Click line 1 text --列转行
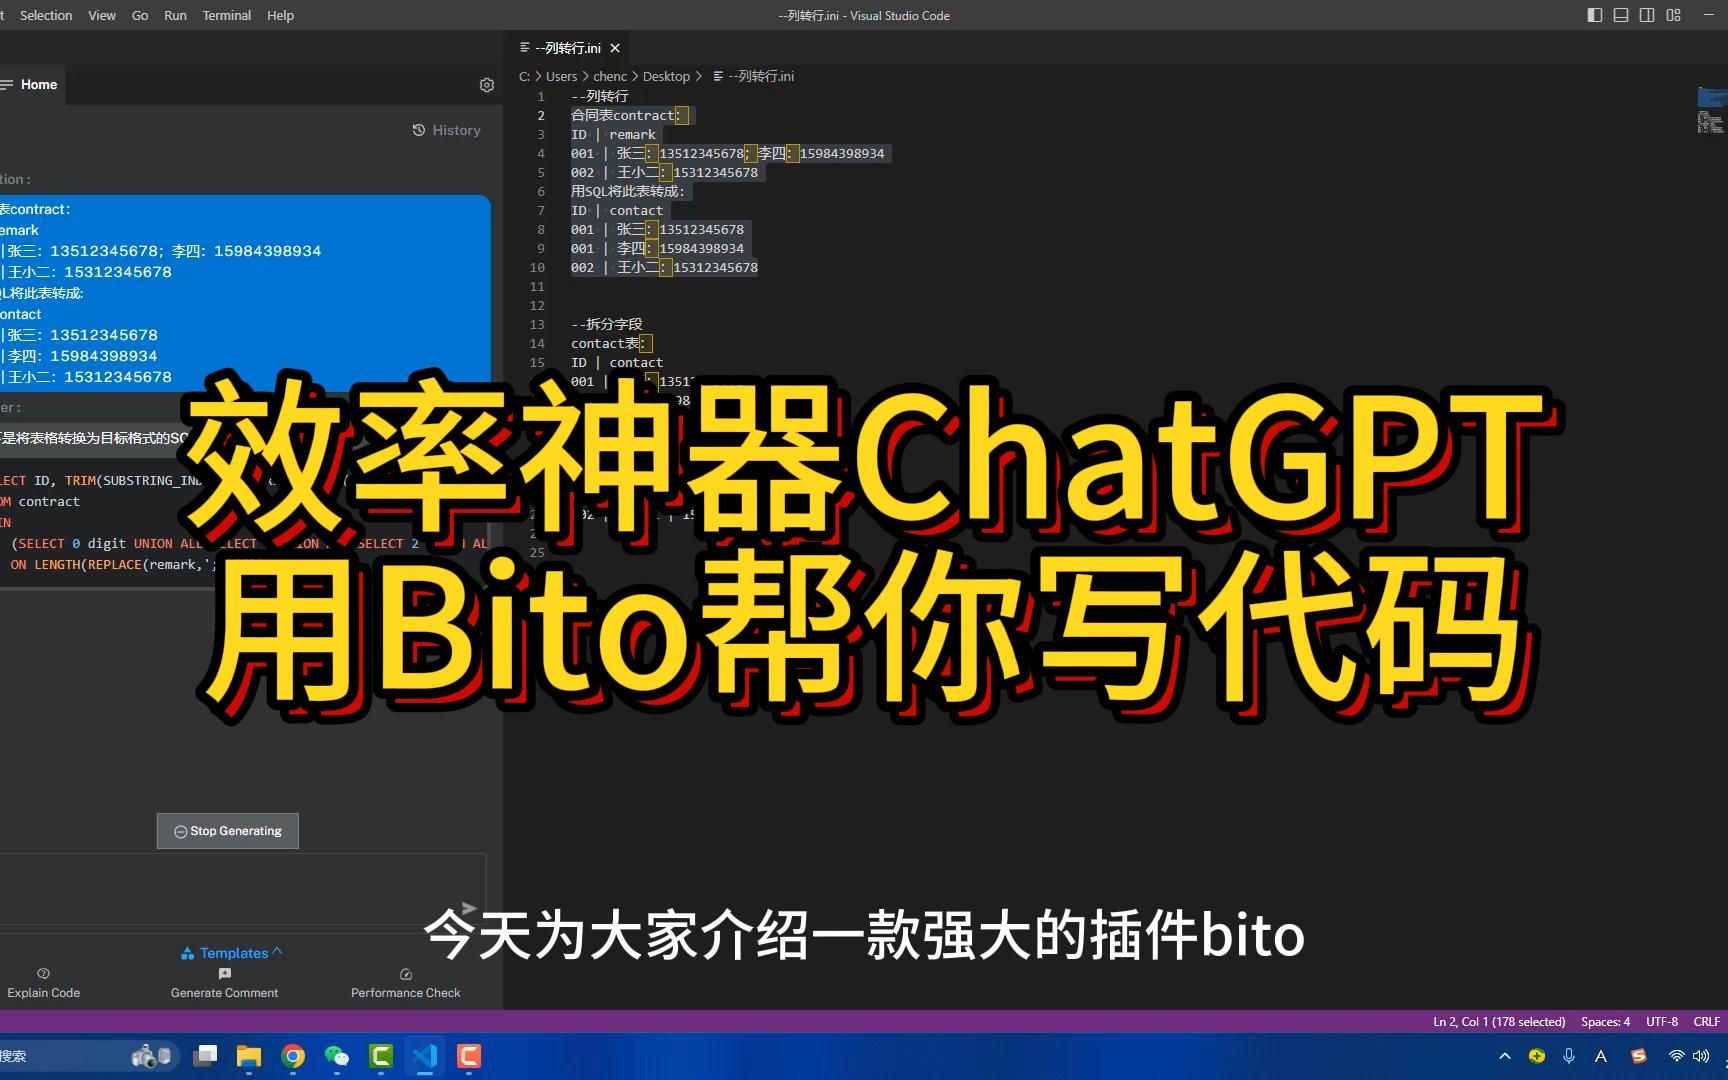Viewport: 1728px width, 1080px height. tap(600, 96)
